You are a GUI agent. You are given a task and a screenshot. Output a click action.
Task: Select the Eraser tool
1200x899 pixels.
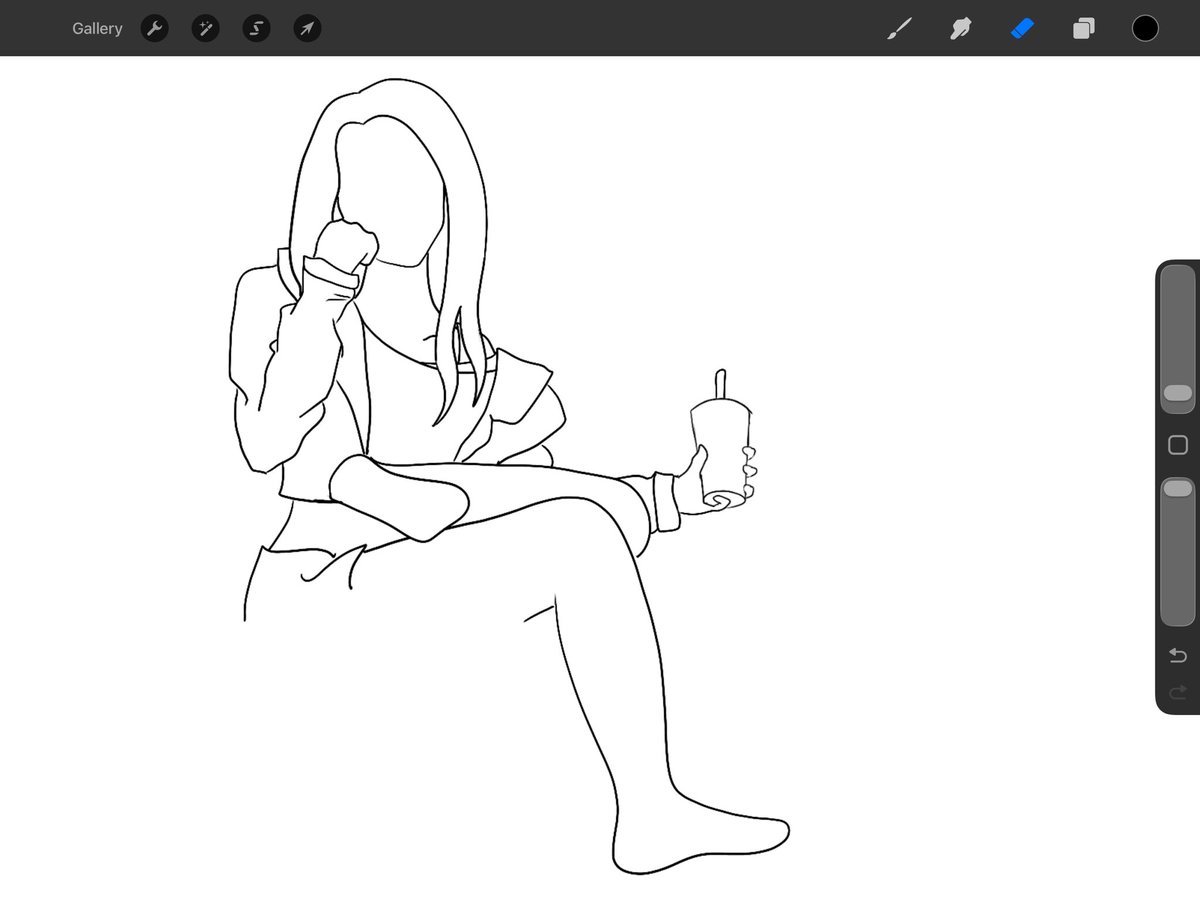pos(1022,28)
